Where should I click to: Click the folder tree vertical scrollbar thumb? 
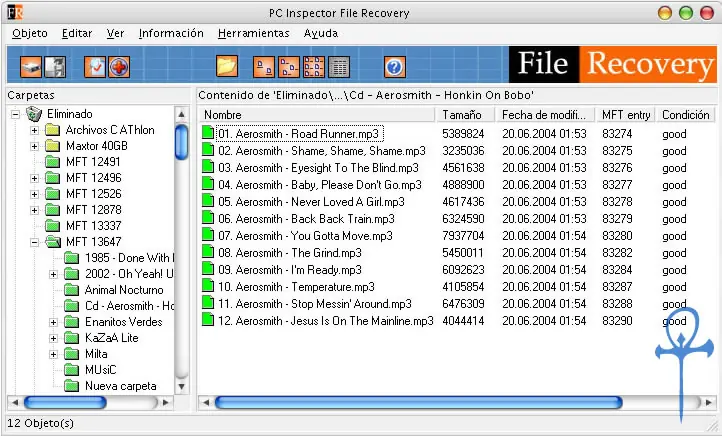(x=182, y=142)
